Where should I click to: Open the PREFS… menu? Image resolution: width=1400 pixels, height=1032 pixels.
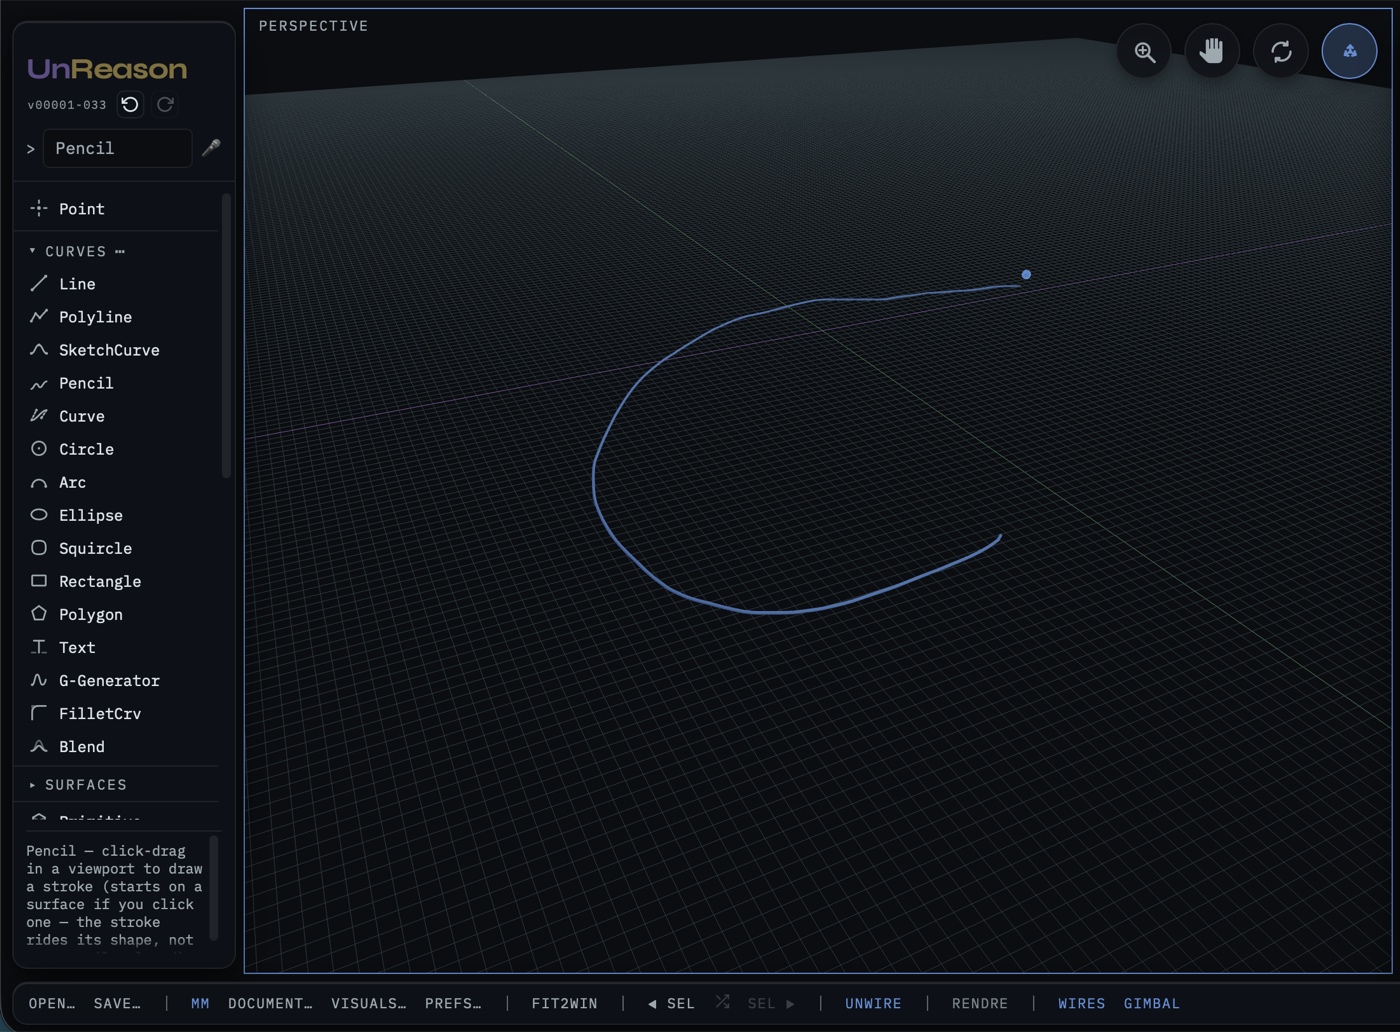[x=453, y=1003]
